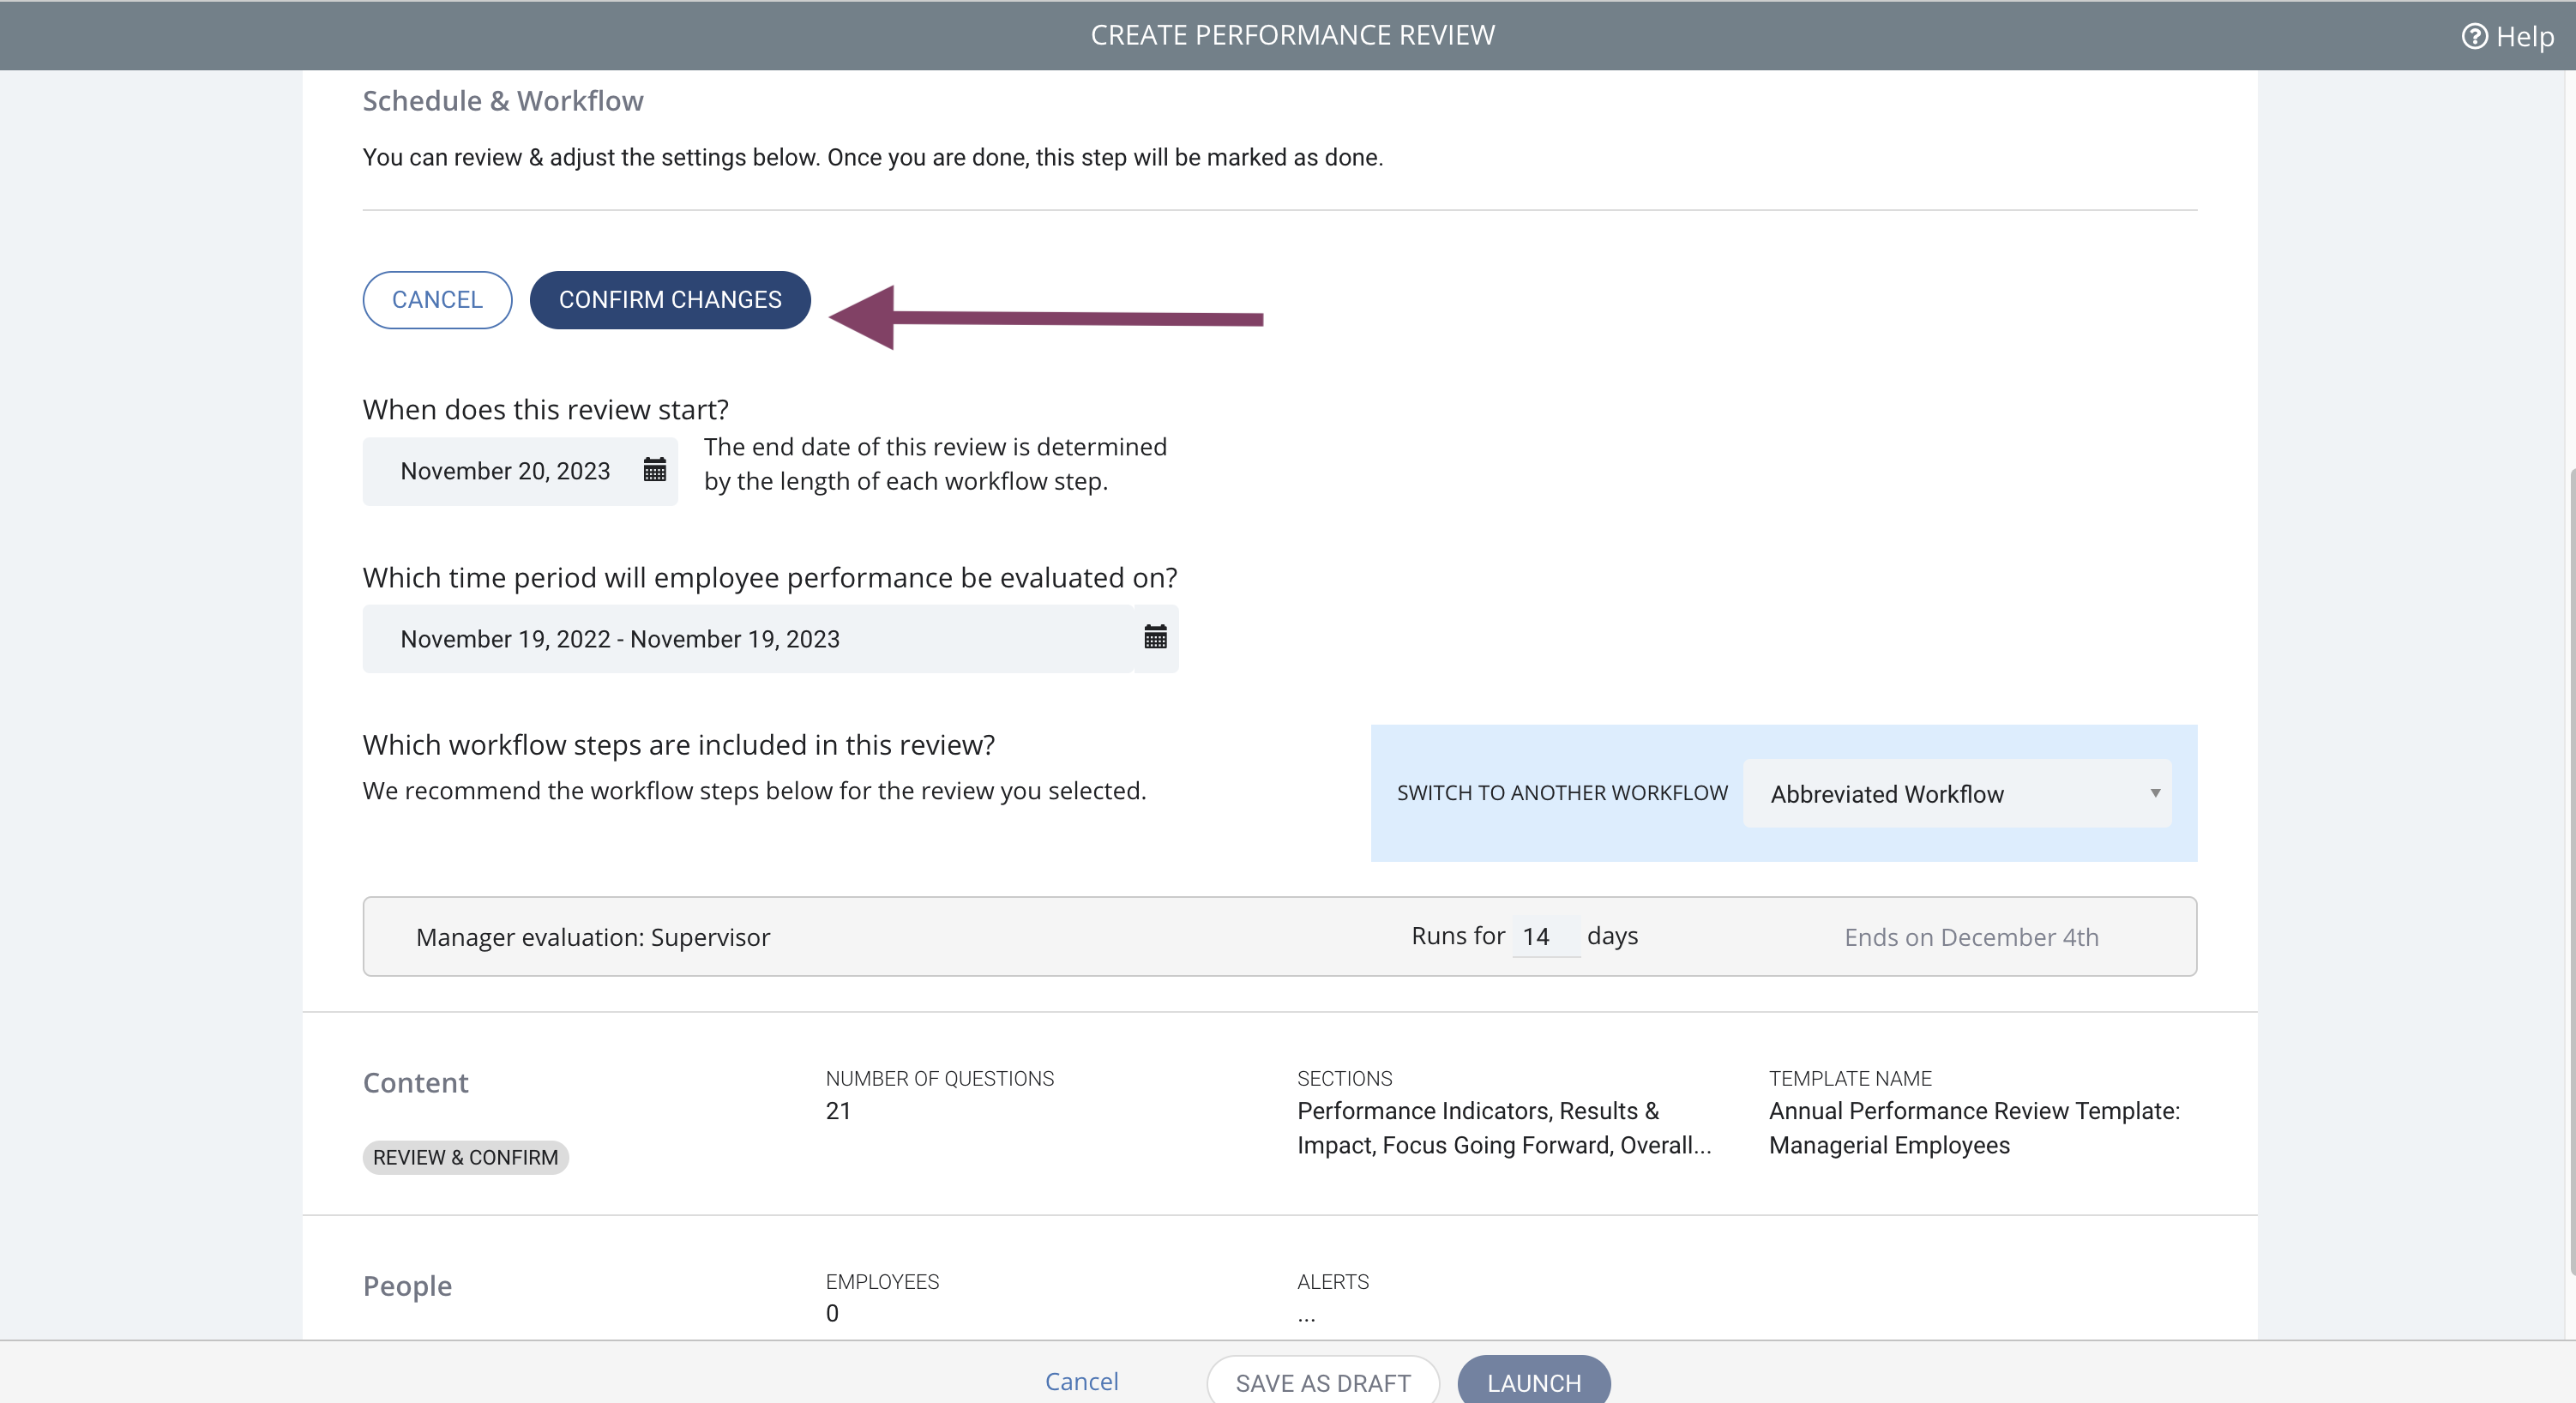Expand the Abbreviated Workflow dropdown
2576x1403 pixels.
coord(1957,793)
